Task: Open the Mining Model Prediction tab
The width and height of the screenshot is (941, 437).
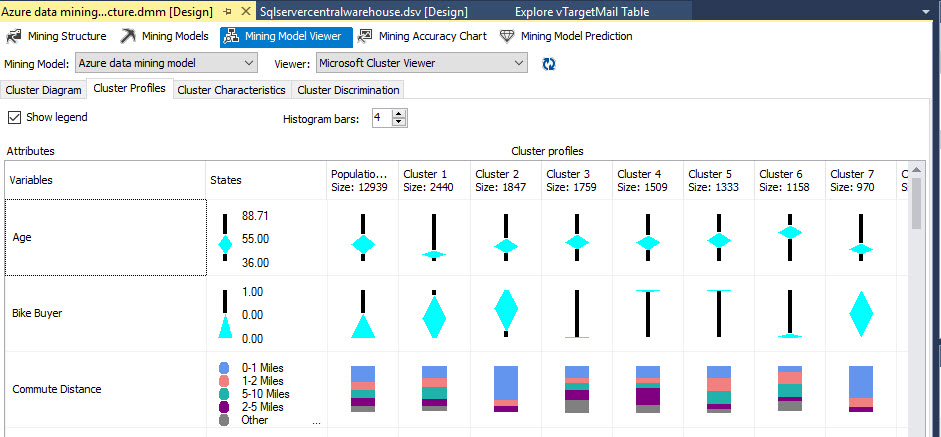Action: coord(566,37)
